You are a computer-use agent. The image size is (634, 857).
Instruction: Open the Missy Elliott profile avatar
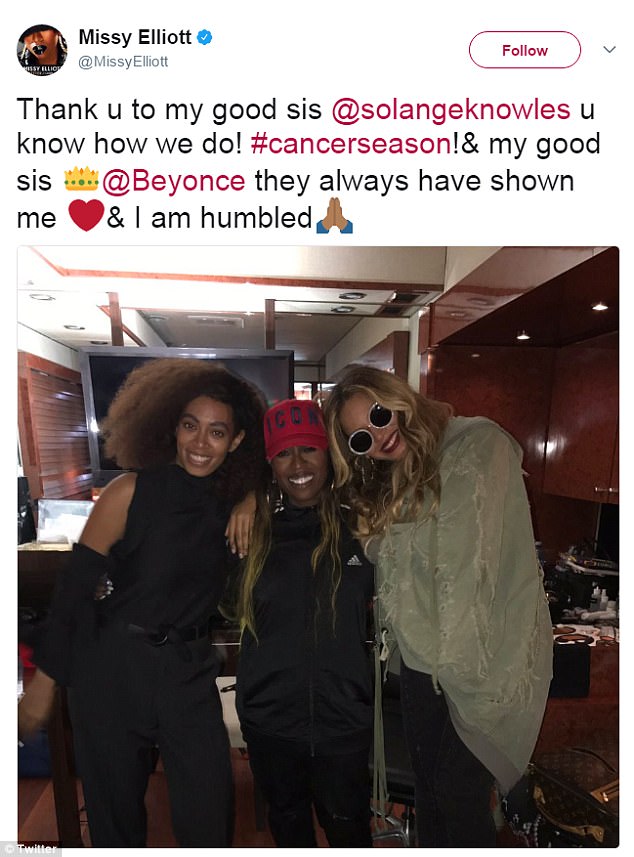click(42, 50)
